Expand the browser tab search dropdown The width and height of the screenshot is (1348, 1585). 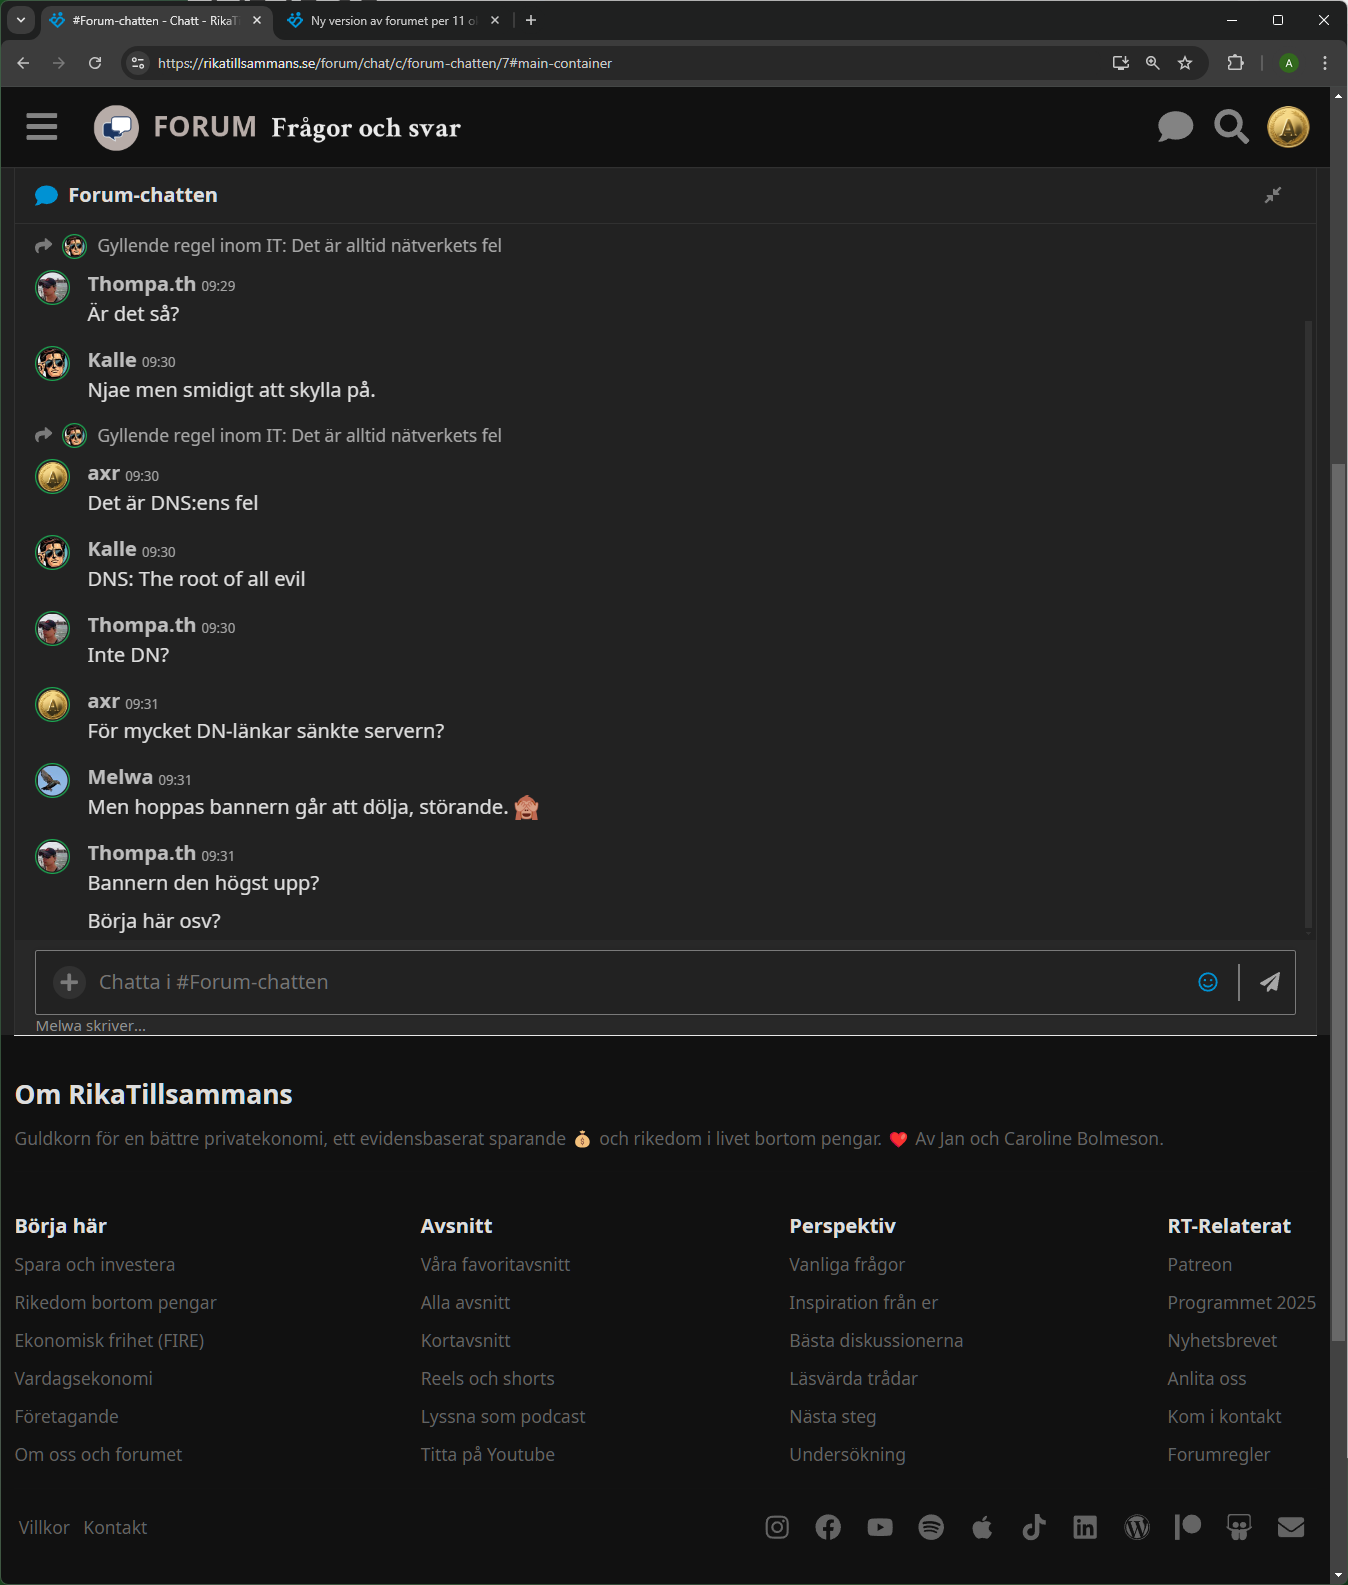pos(21,20)
